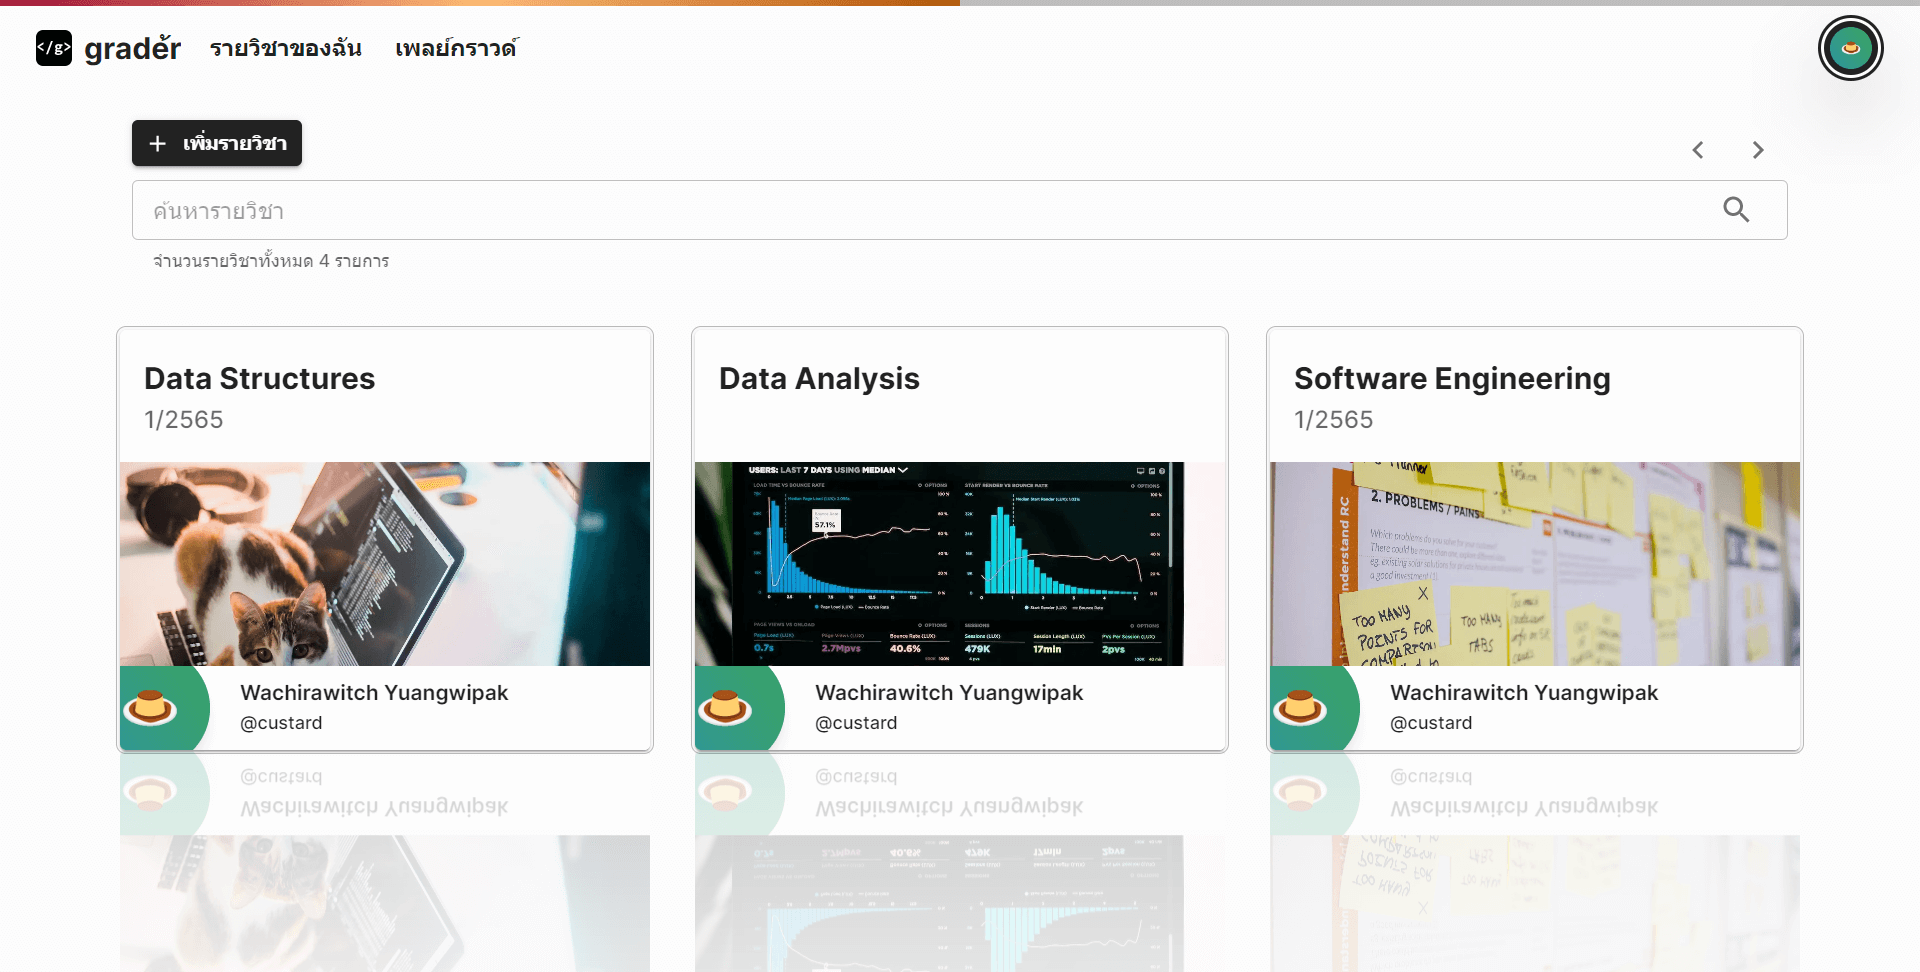Image resolution: width=1920 pixels, height=972 pixels.
Task: Click the analytics dashboard course image
Action: [960, 564]
